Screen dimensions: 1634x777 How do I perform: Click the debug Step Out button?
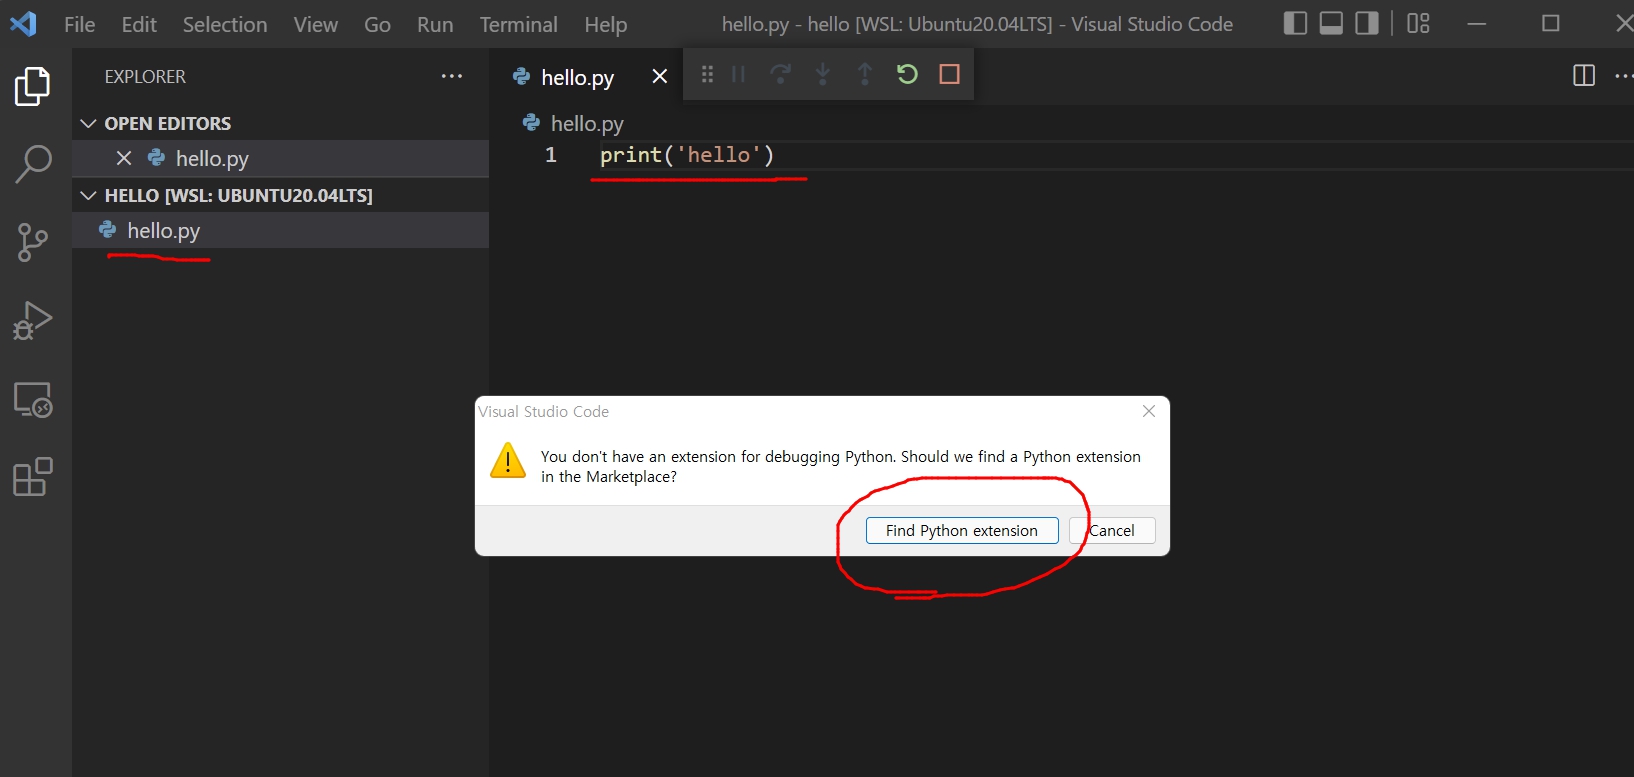865,74
